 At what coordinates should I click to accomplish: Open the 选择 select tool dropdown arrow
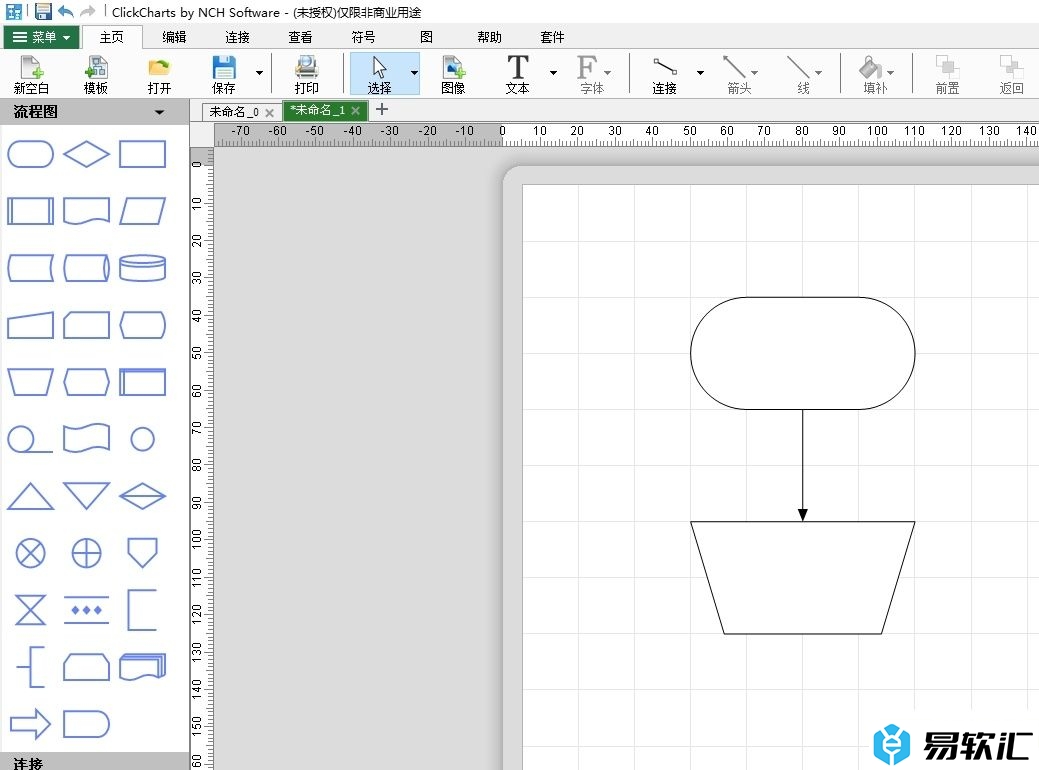[414, 73]
